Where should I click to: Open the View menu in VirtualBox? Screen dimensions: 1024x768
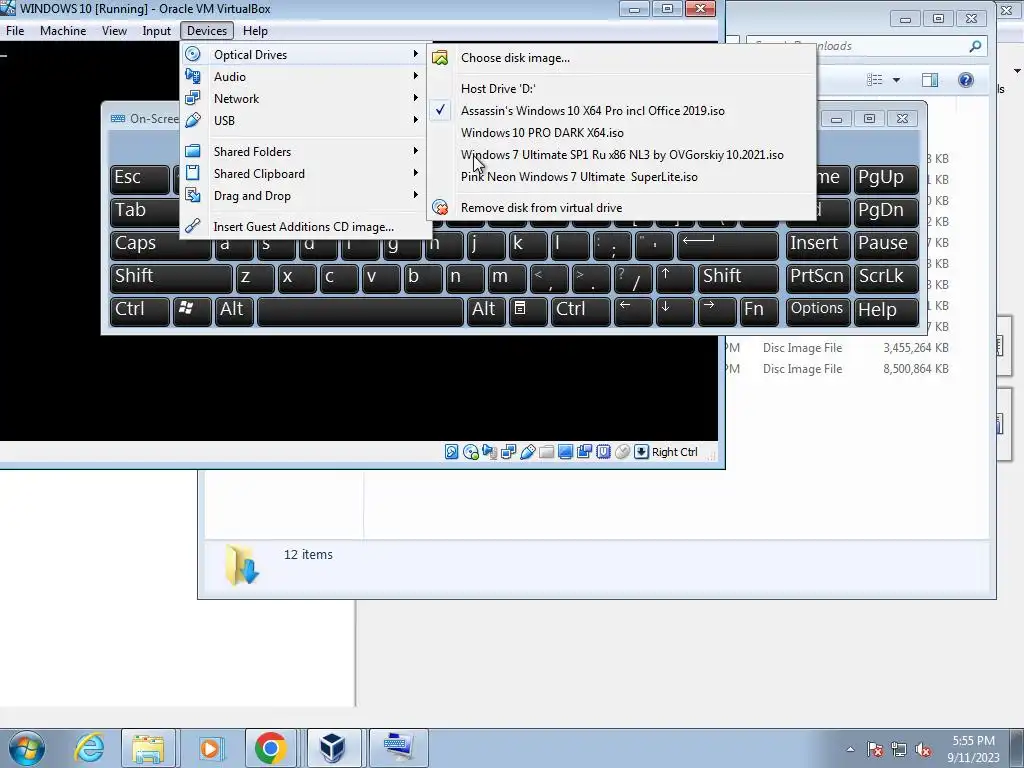(114, 31)
